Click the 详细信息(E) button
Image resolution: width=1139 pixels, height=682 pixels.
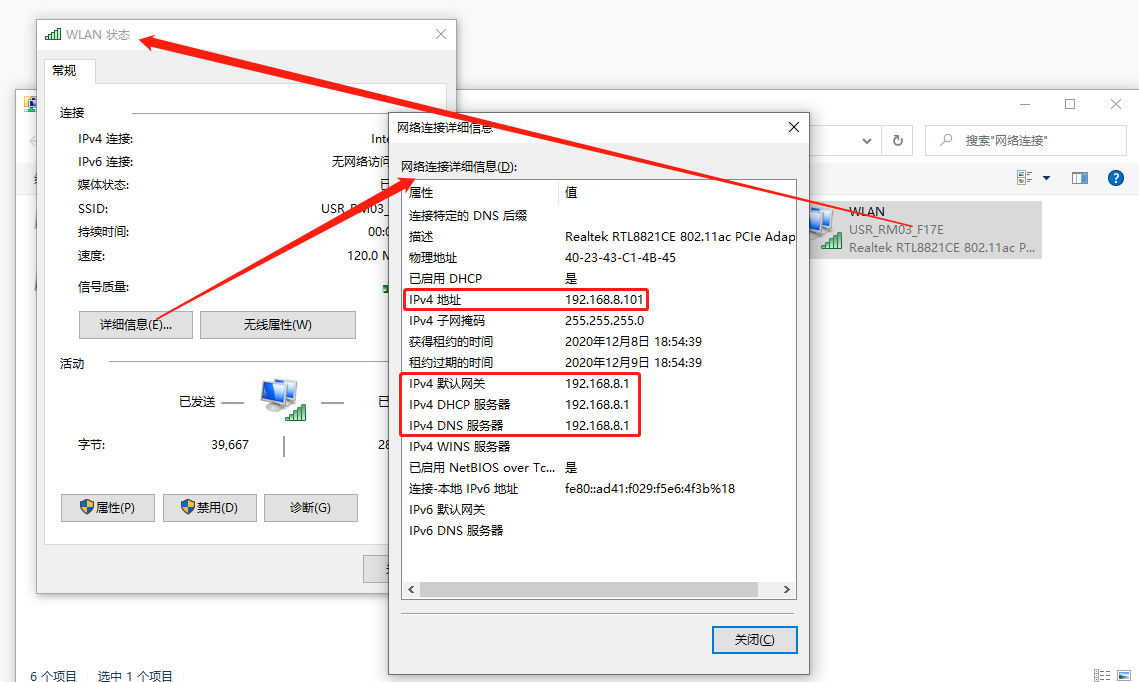pos(136,325)
